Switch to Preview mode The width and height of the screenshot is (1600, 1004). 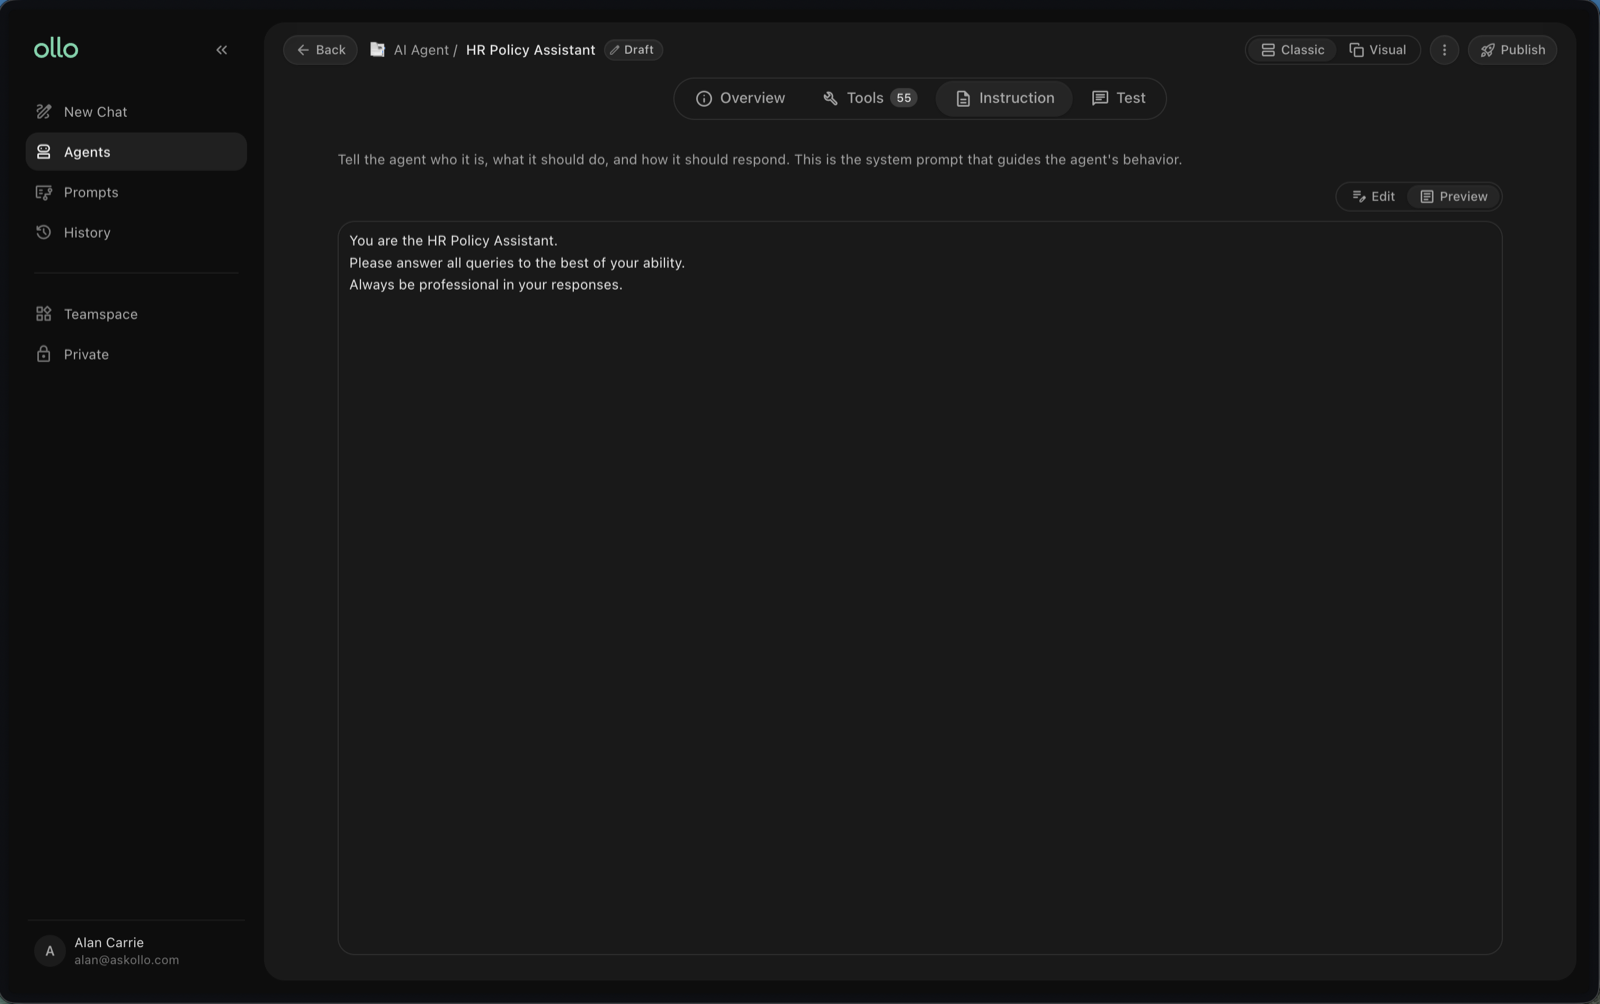pos(1454,196)
